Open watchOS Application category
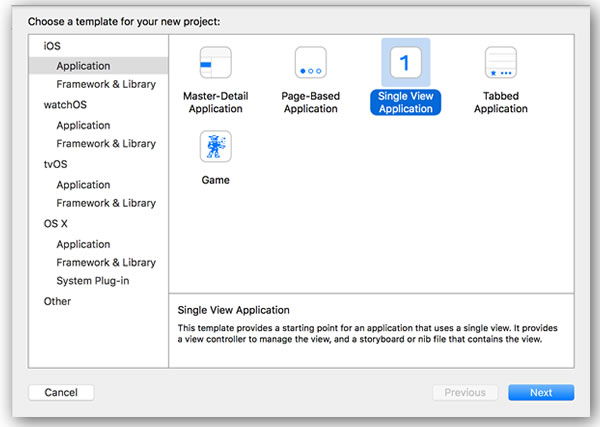Image resolution: width=600 pixels, height=427 pixels. 83,125
